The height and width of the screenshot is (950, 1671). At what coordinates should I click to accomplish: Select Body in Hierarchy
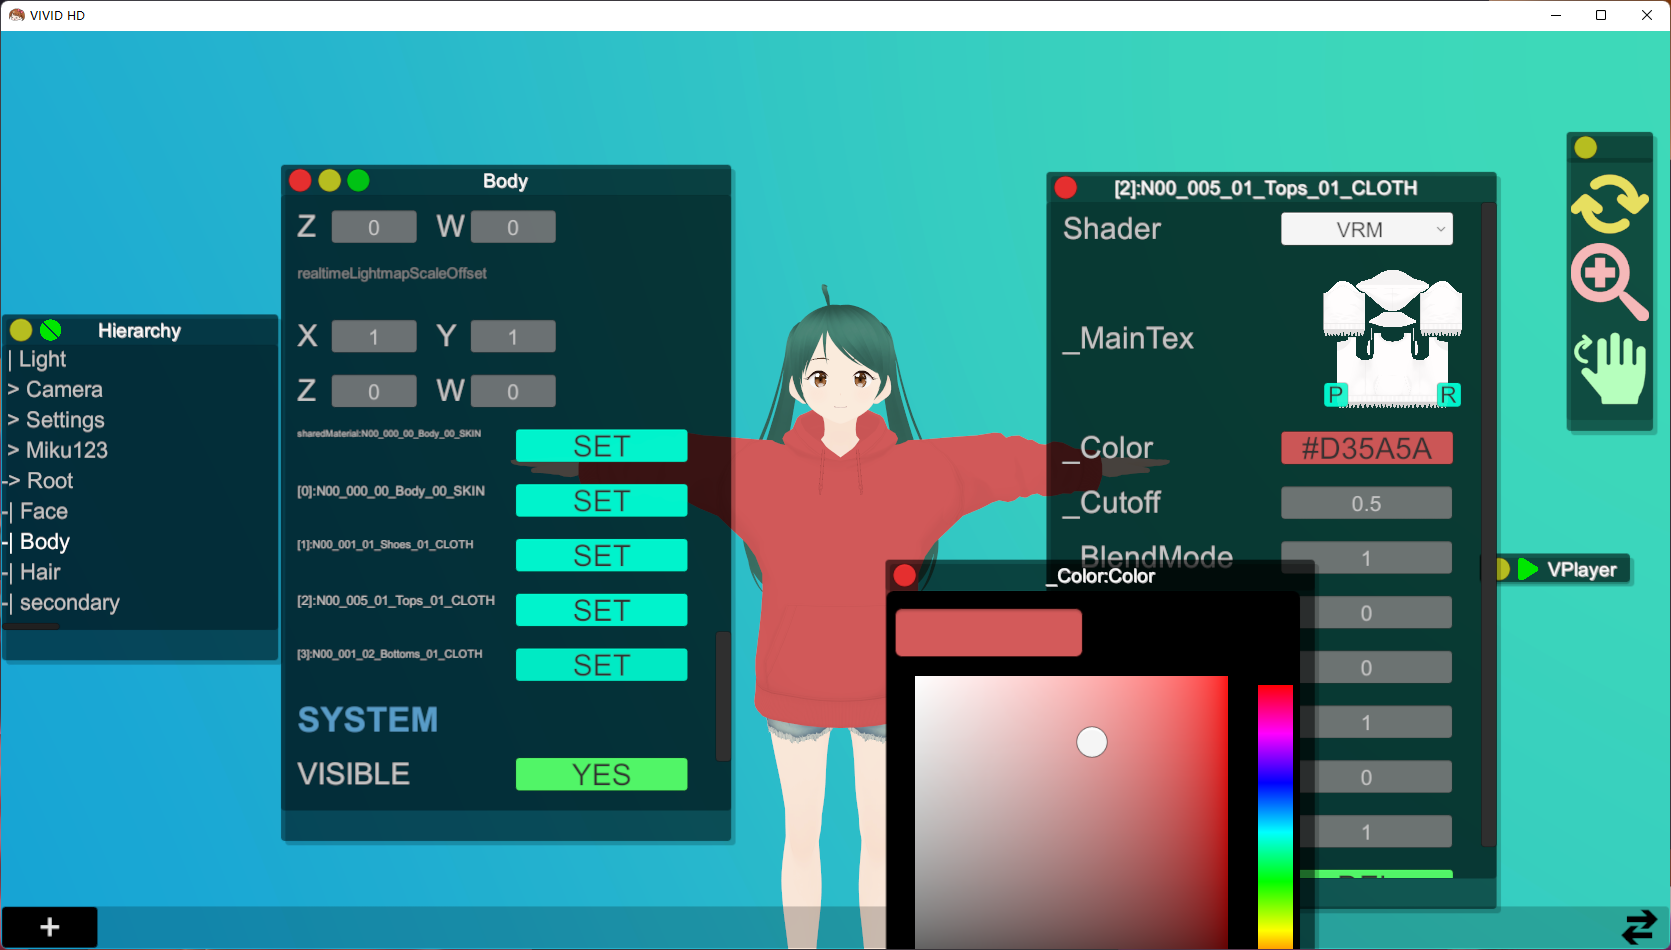(x=45, y=542)
